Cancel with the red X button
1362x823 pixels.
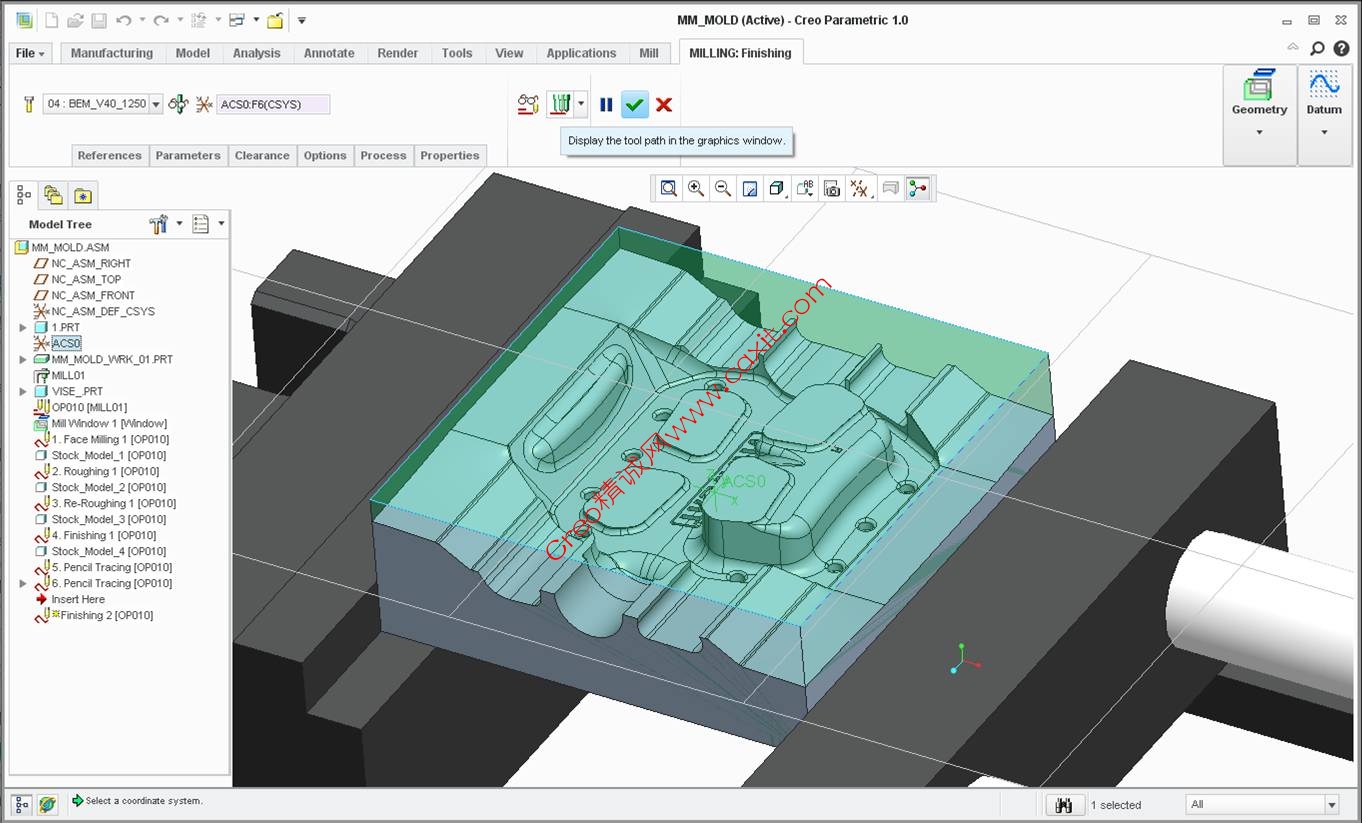(x=664, y=104)
